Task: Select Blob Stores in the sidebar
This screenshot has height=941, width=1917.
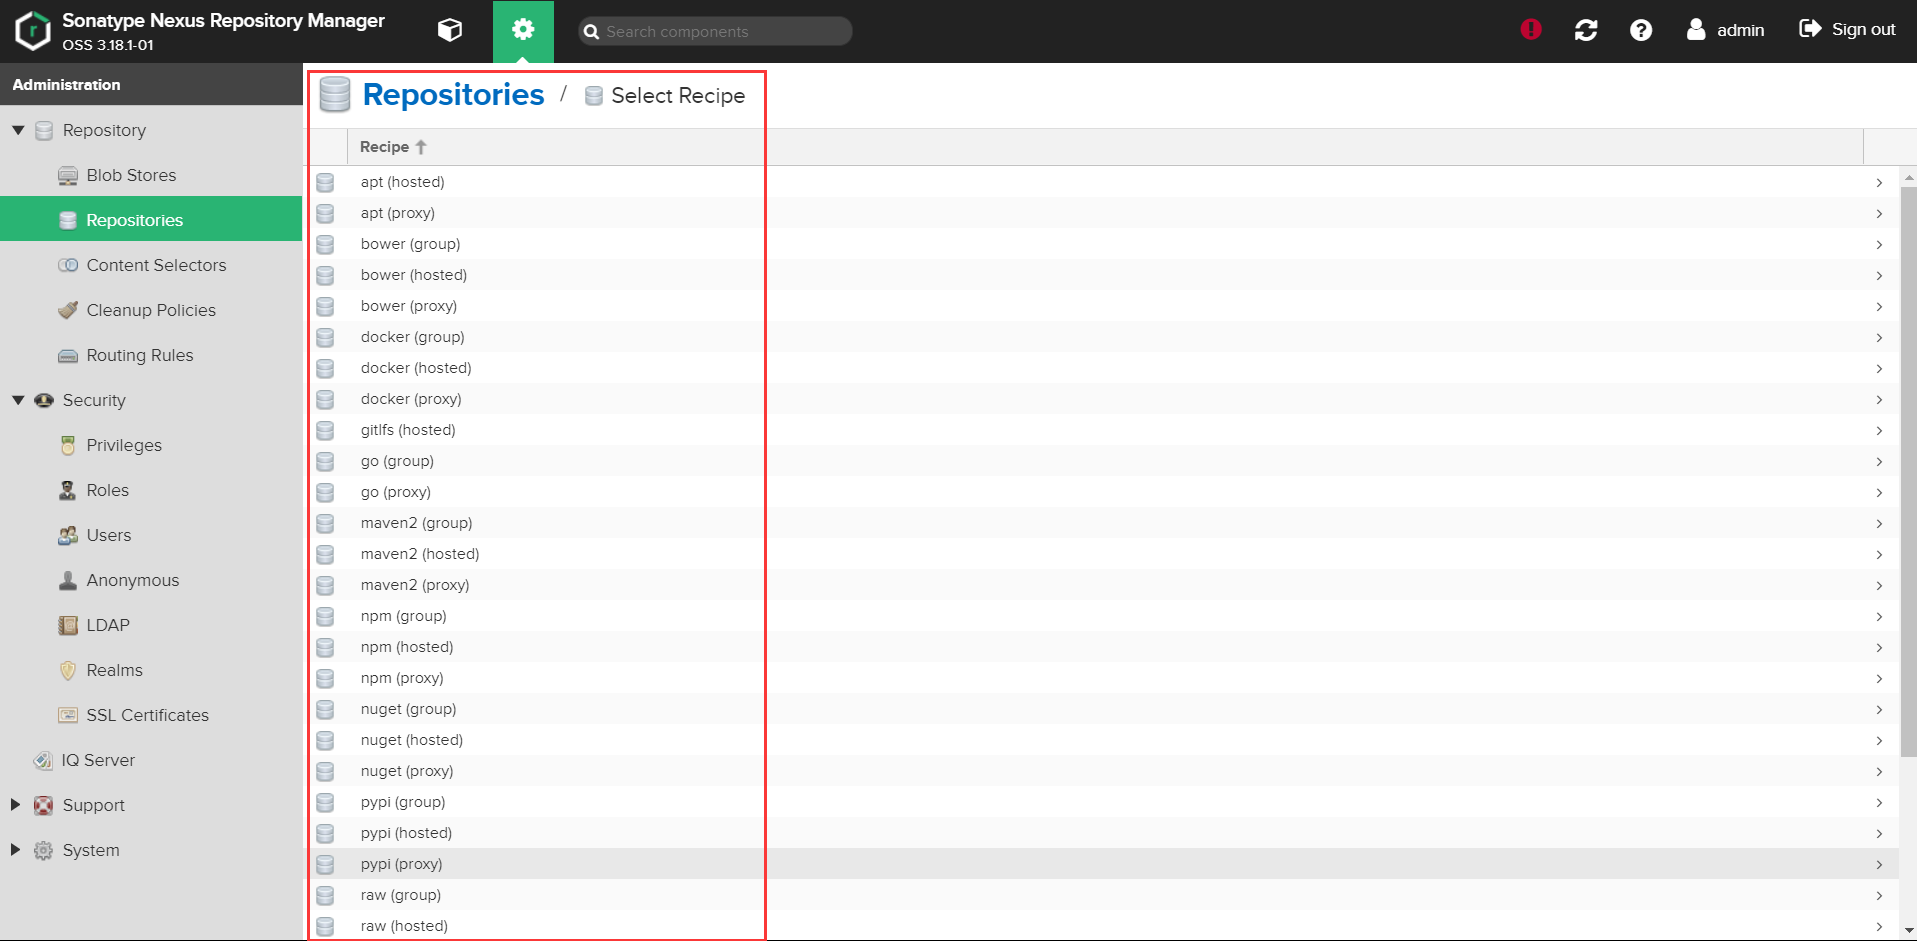Action: click(151, 175)
